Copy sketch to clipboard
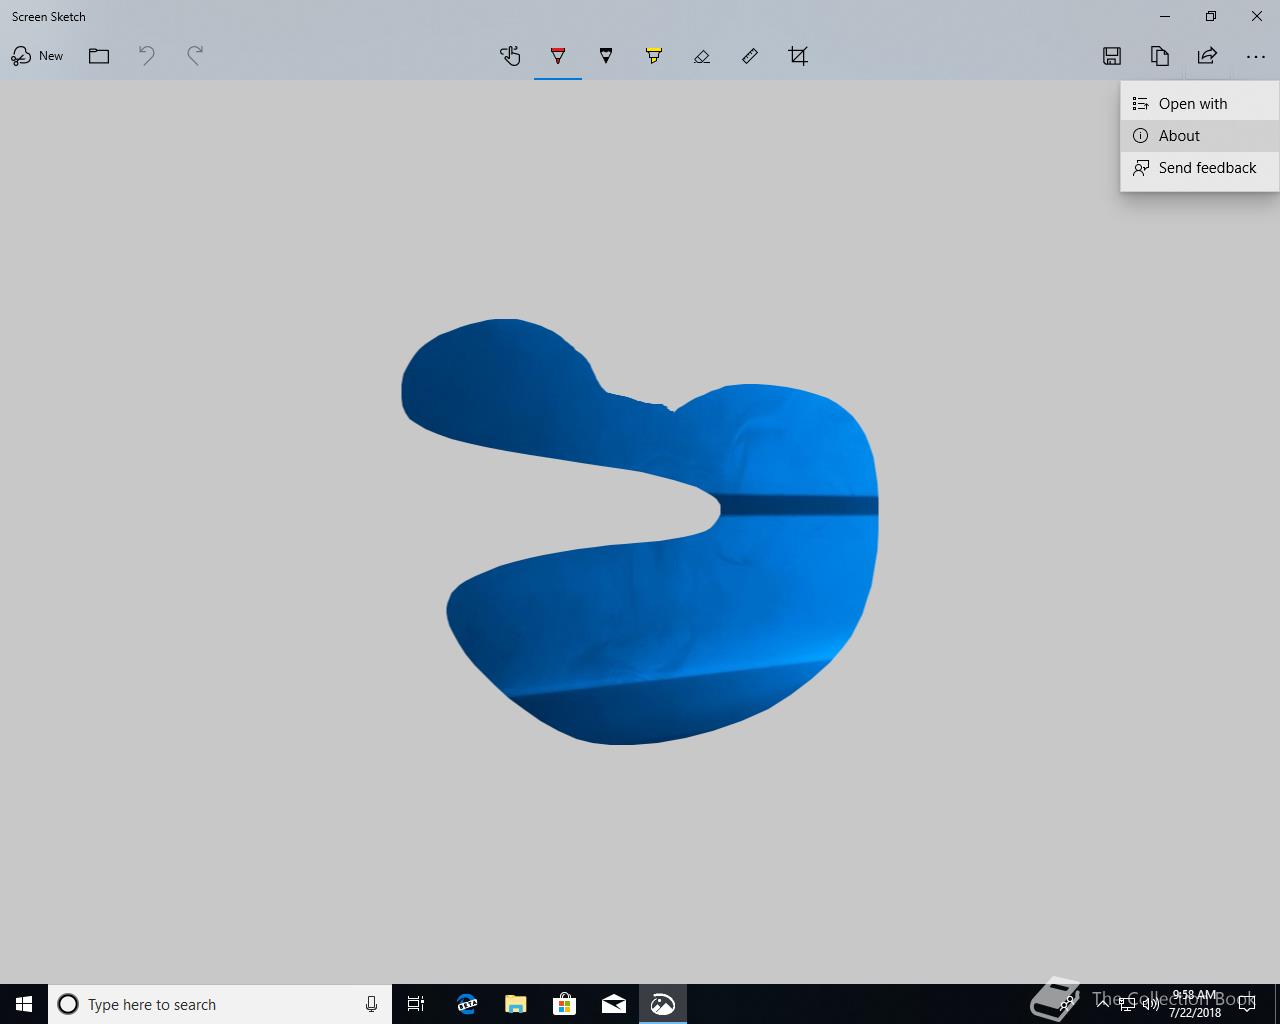 [1160, 56]
